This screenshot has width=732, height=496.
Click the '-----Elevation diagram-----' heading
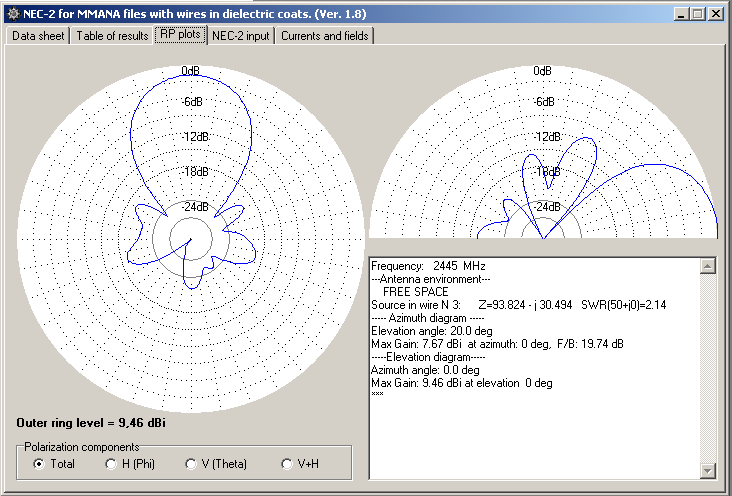tap(428, 357)
